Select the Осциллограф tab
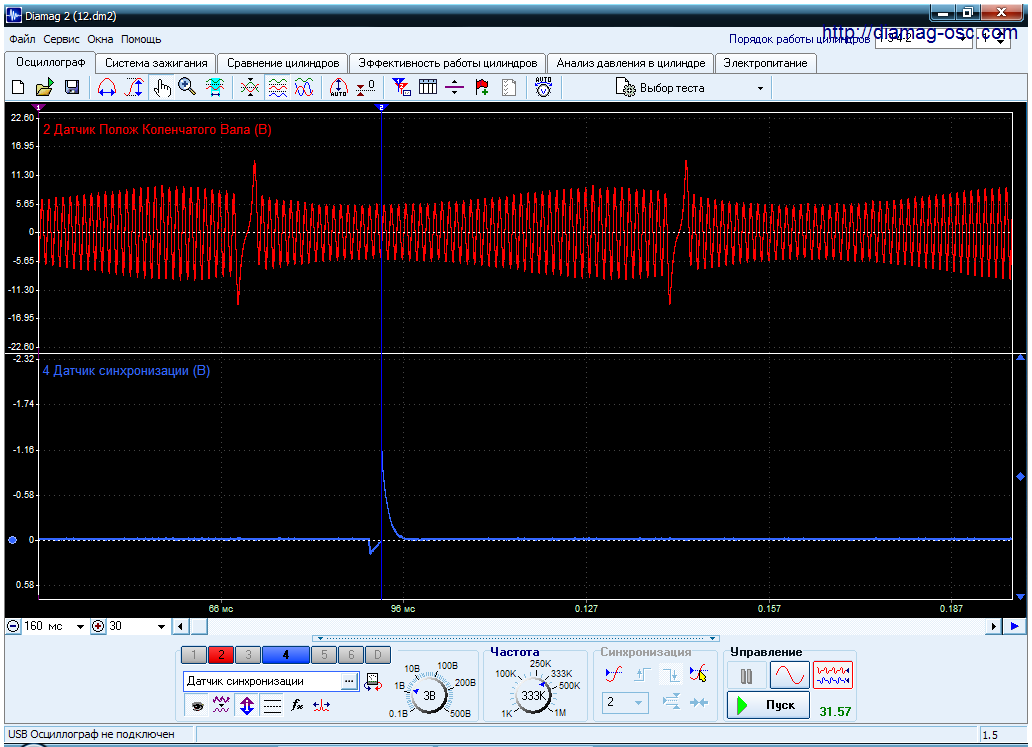The width and height of the screenshot is (1032, 747). (x=51, y=62)
